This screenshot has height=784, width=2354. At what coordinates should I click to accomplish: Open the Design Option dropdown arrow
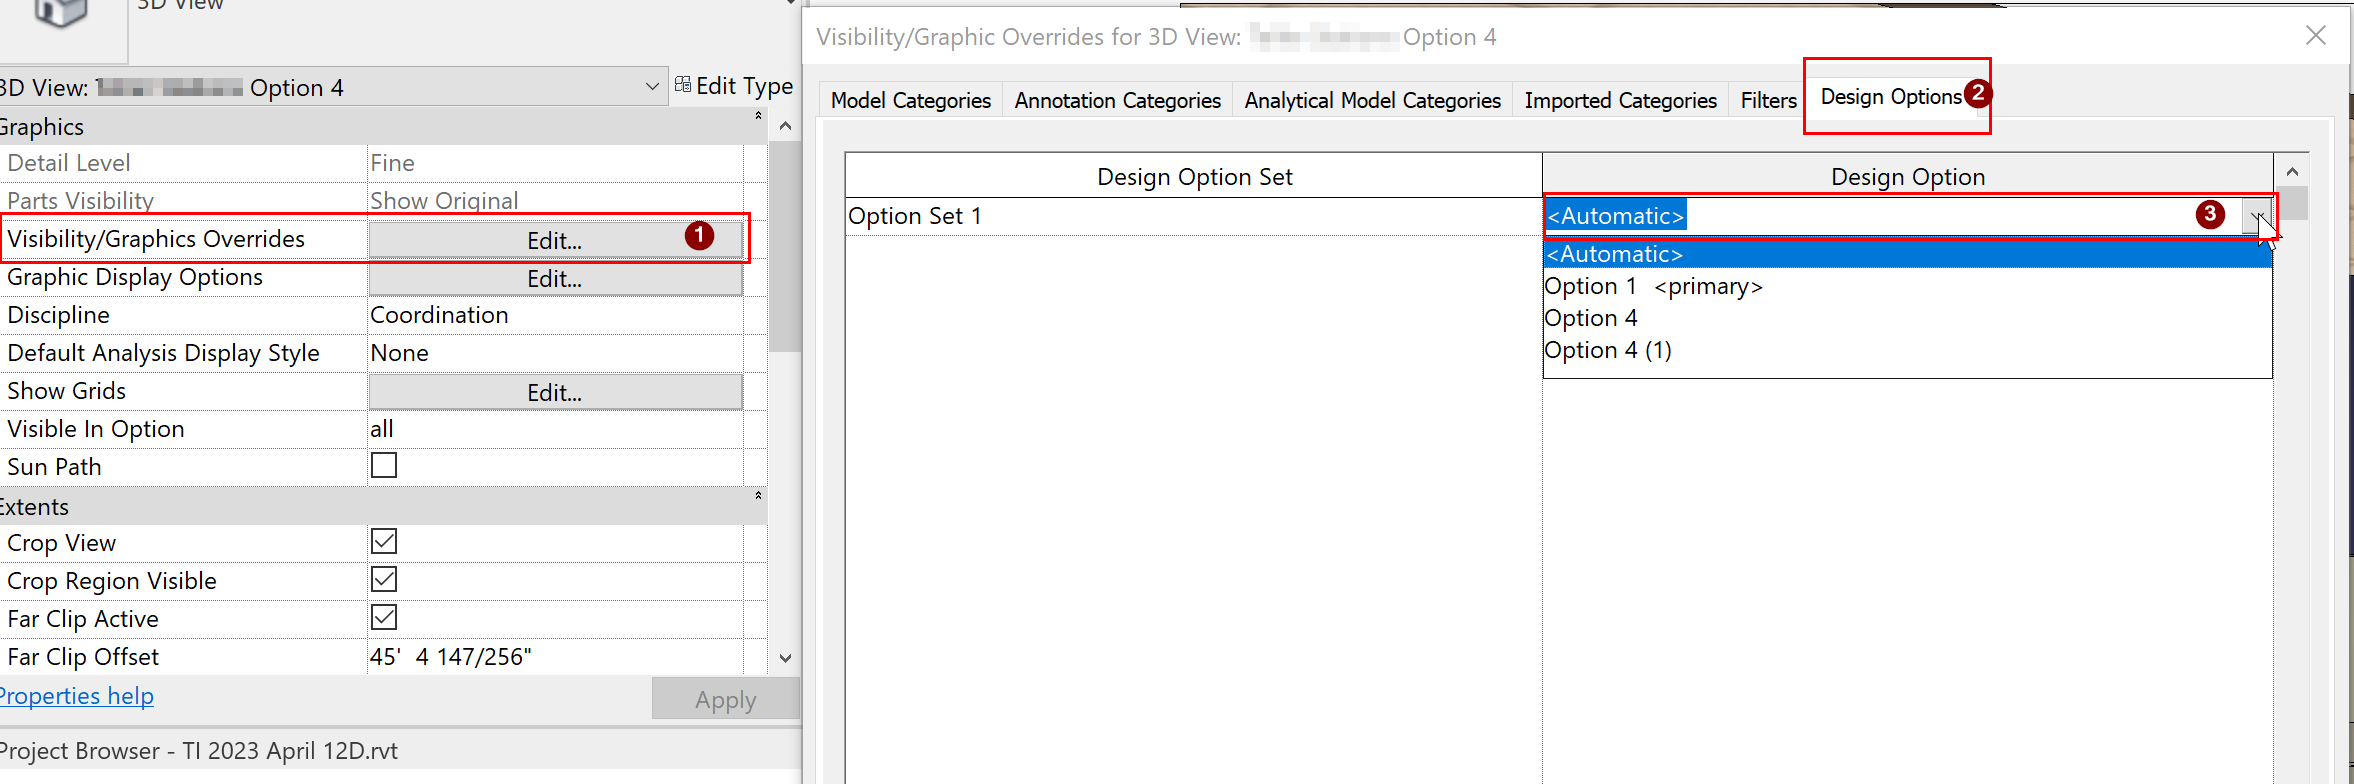tap(2257, 216)
